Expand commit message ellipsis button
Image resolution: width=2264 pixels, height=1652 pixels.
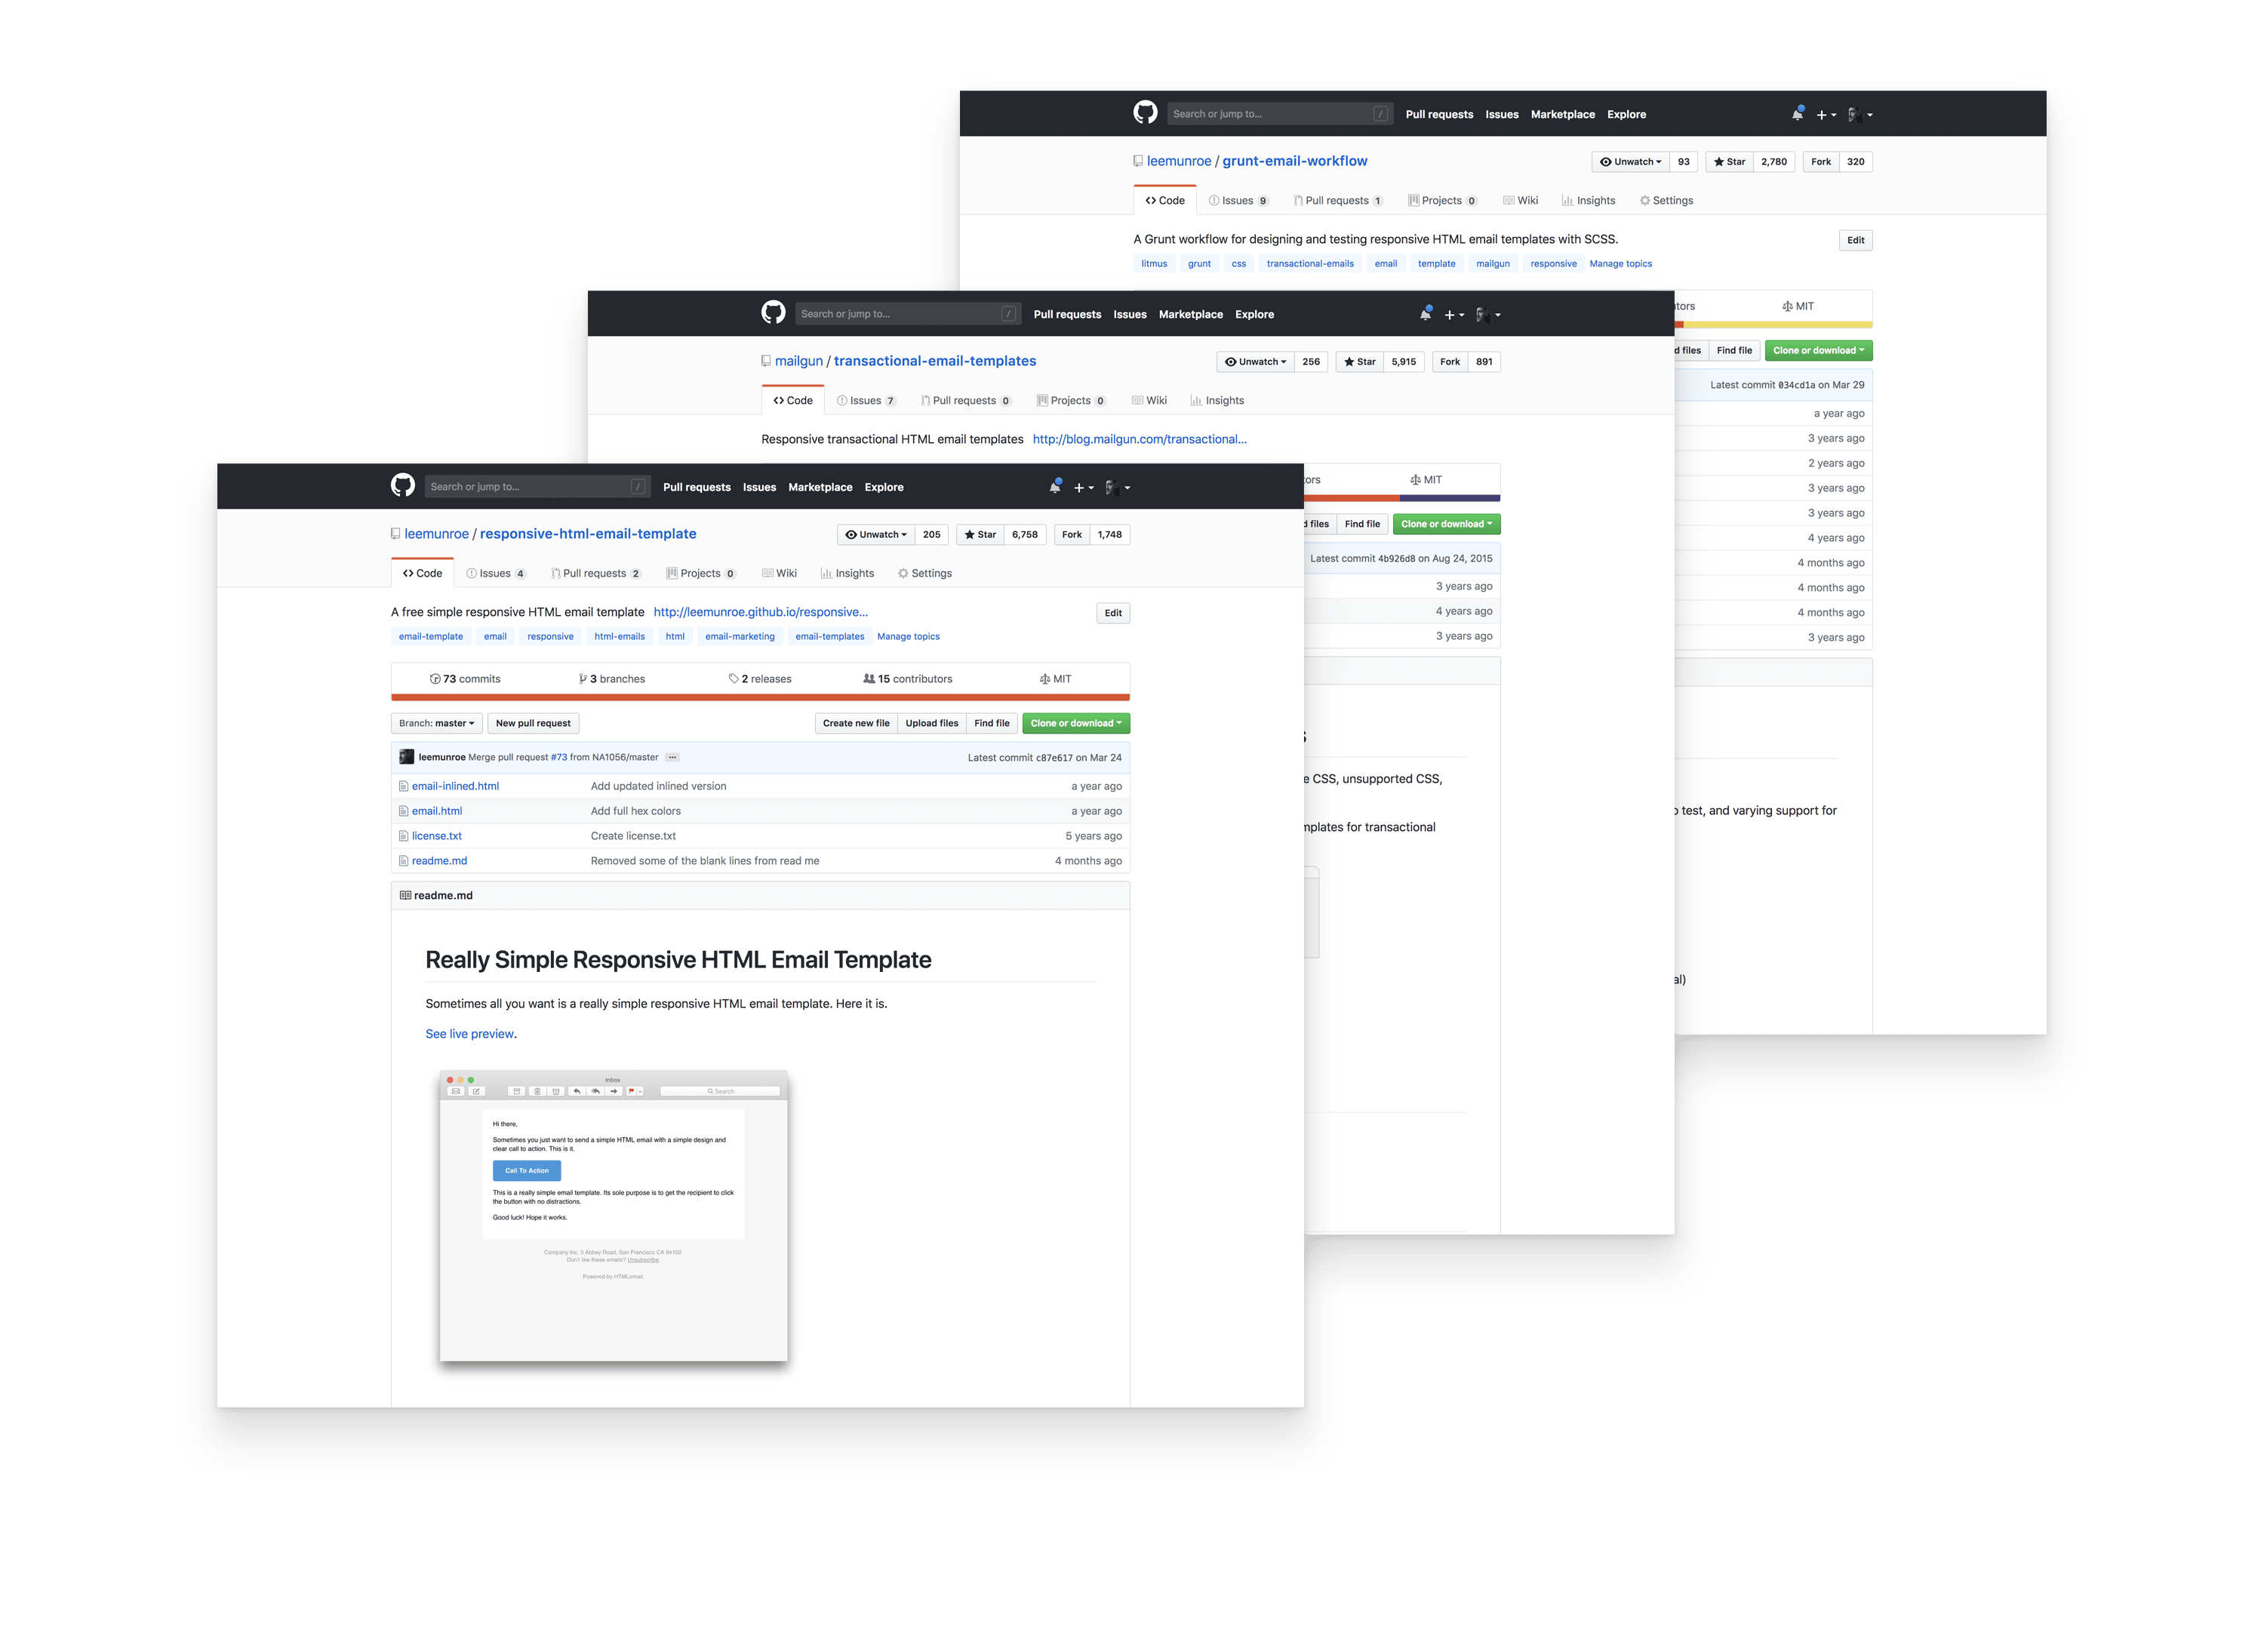[x=672, y=757]
